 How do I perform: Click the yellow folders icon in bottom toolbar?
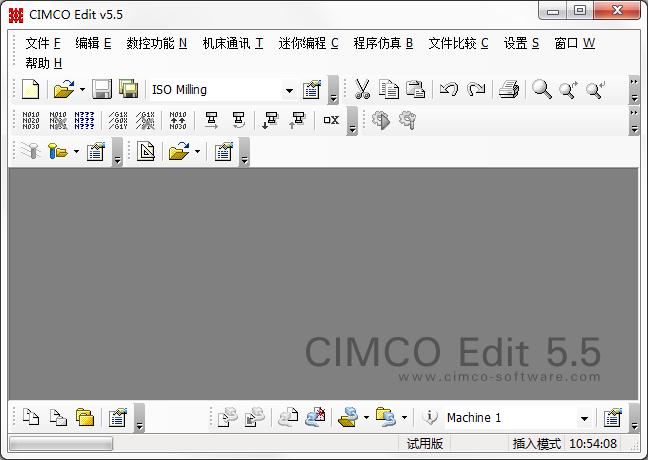85,417
